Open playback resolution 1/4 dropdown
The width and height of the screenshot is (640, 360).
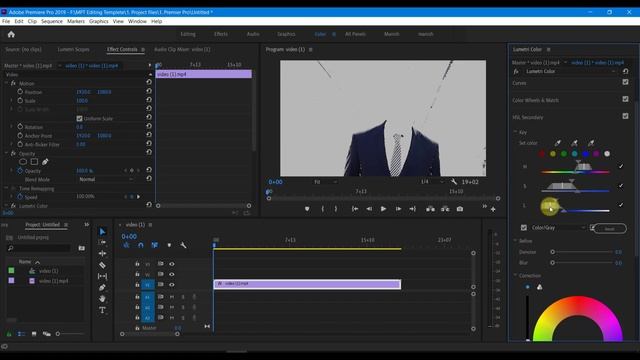point(431,182)
